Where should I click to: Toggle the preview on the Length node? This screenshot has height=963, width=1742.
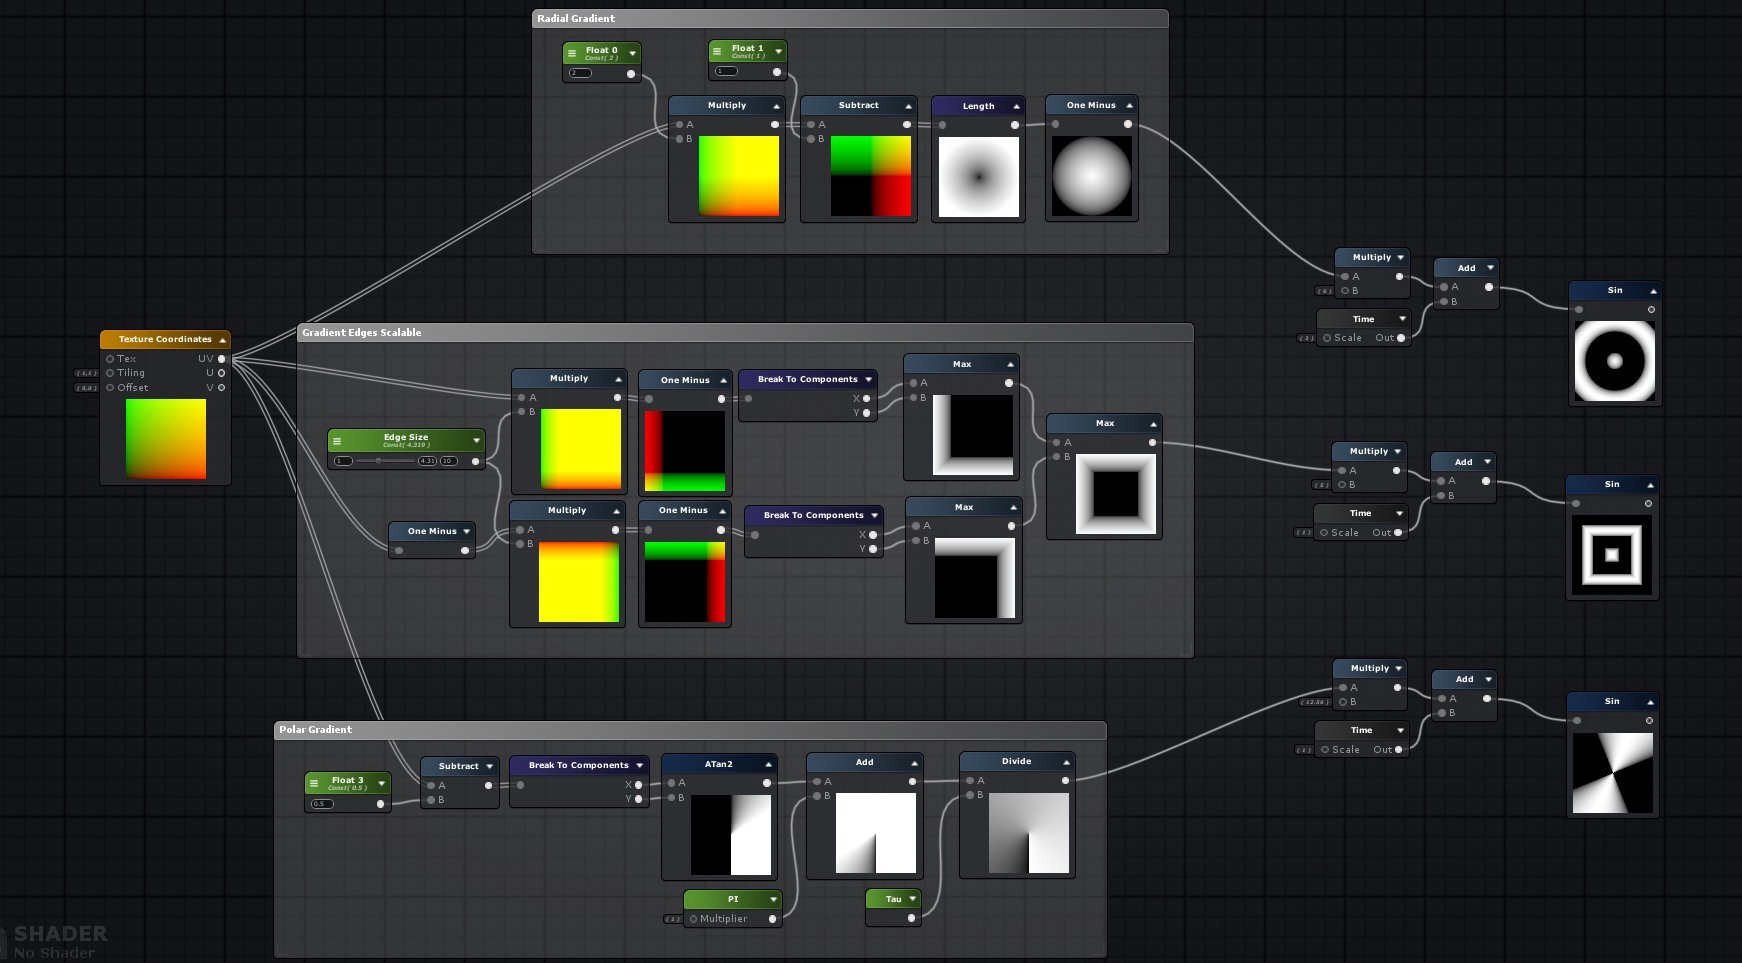click(x=1016, y=106)
